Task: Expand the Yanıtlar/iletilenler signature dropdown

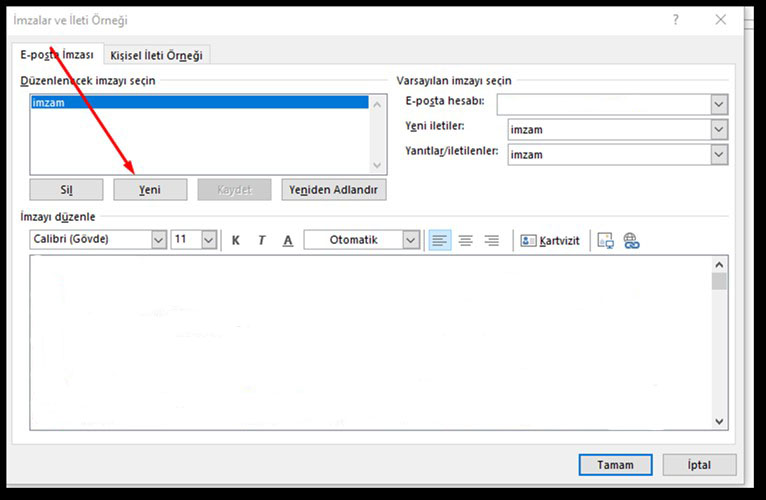Action: pos(719,154)
